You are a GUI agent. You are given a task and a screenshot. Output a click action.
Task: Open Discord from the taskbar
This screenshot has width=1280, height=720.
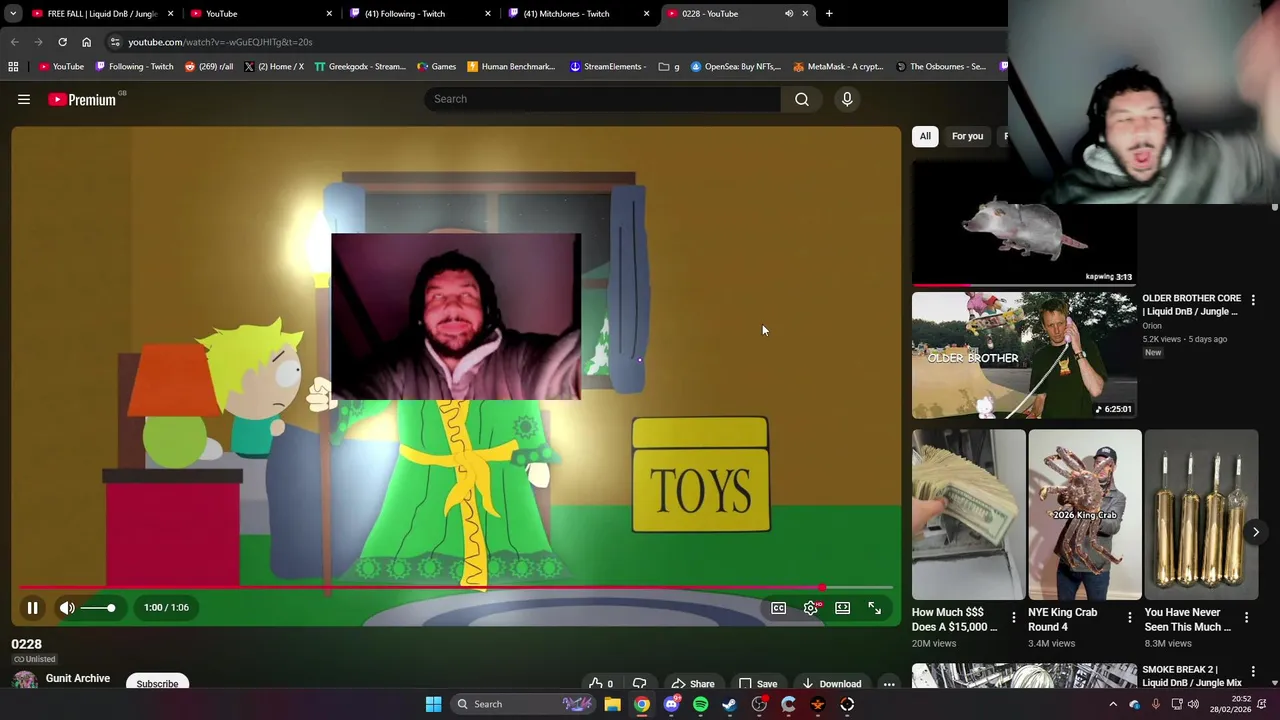coord(671,704)
